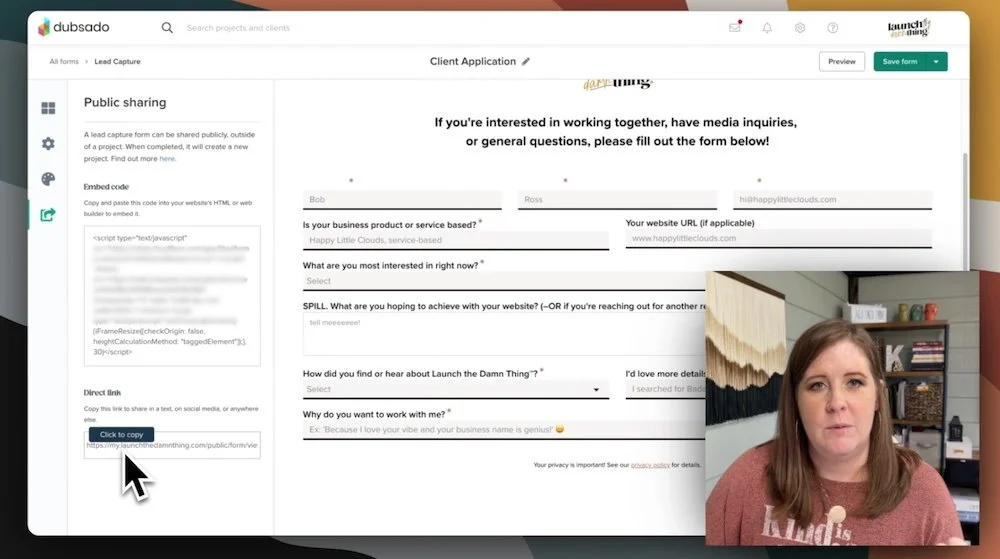Viewport: 1000px width, 559px height.
Task: Click the Save form button
Action: tap(899, 62)
